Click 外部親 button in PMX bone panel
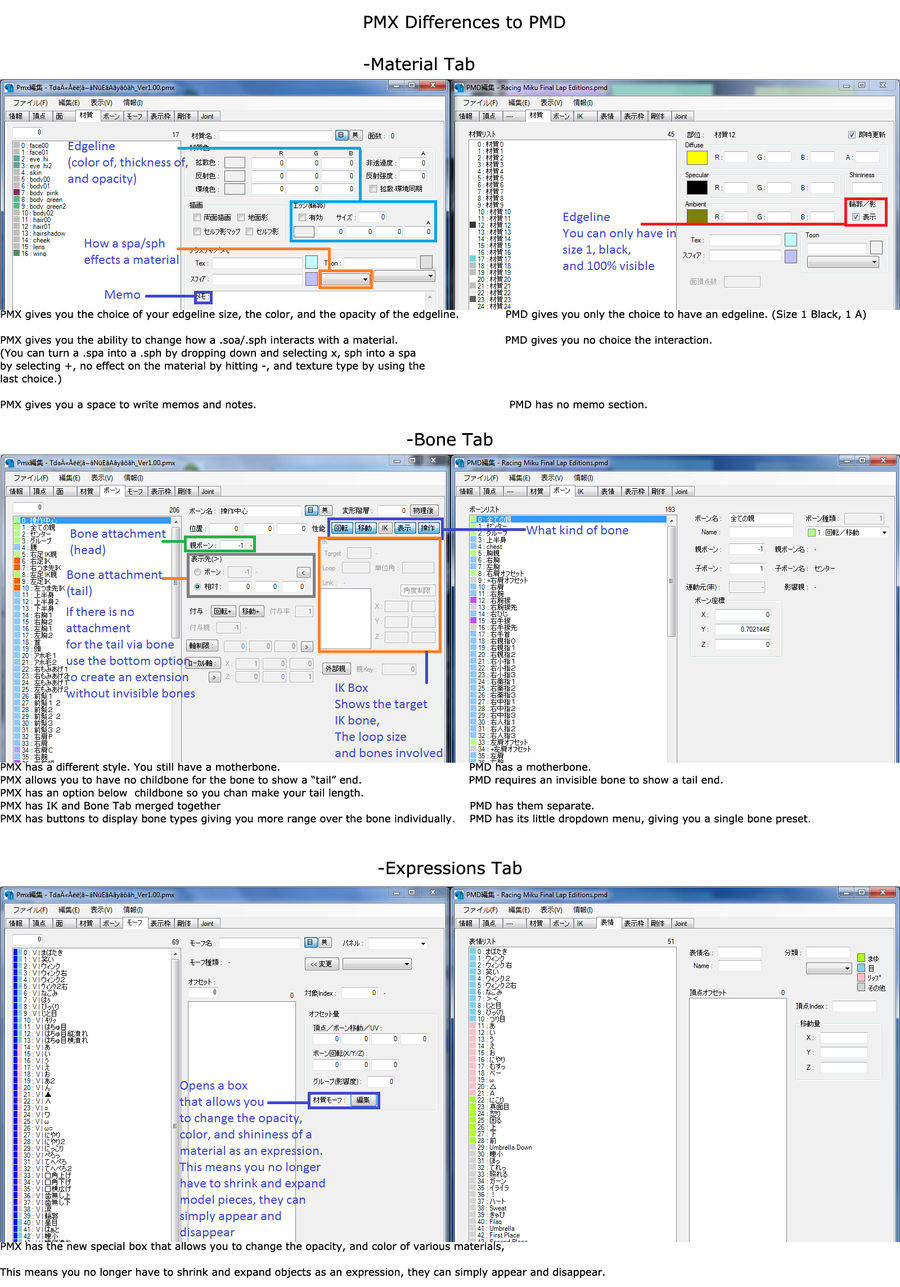This screenshot has width=900, height=1287. [336, 668]
